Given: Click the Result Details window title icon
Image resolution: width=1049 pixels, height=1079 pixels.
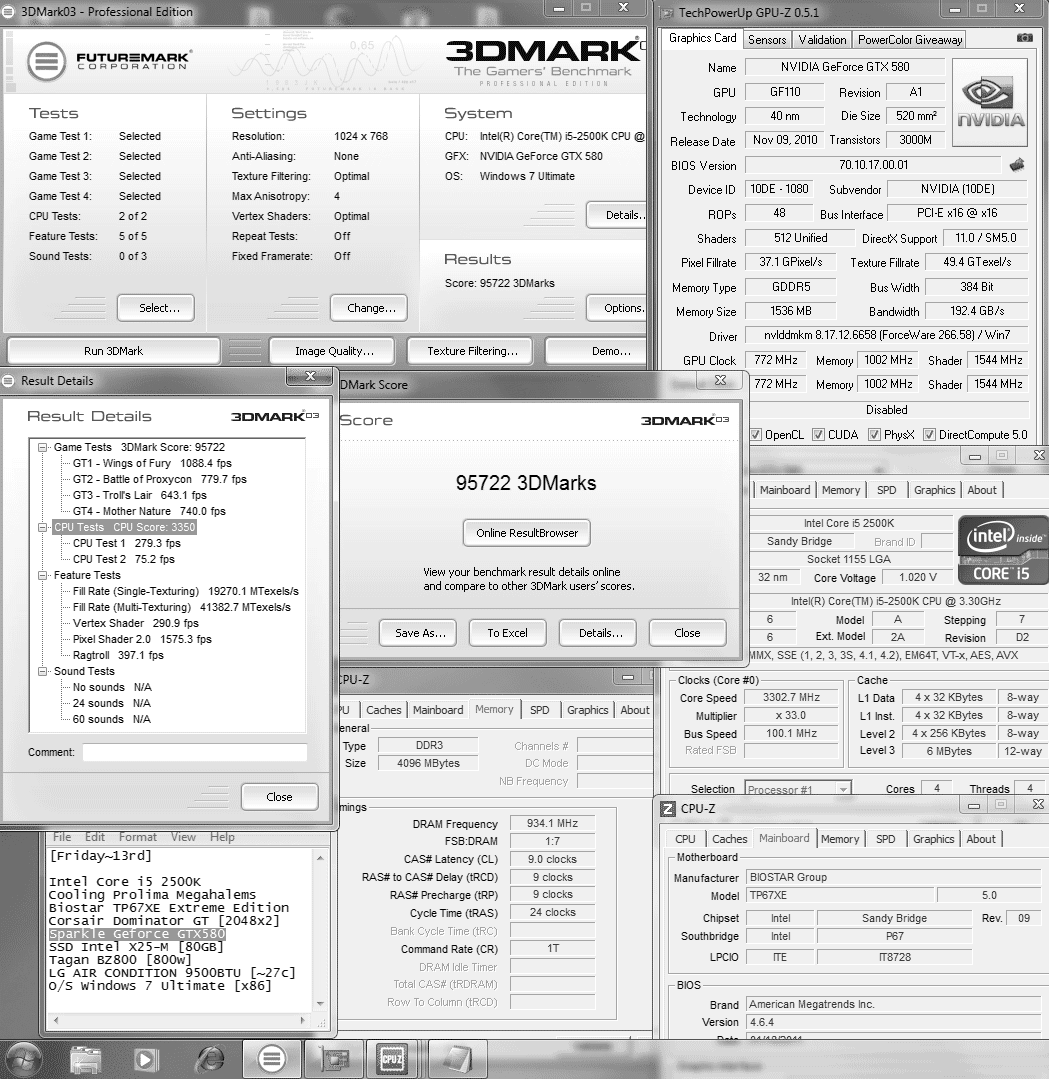Looking at the screenshot, I should (9, 381).
